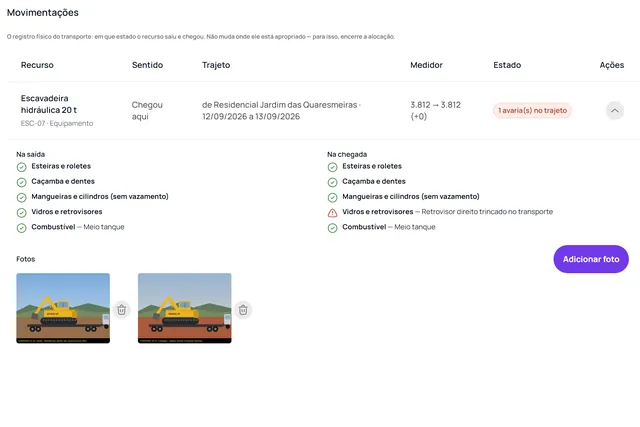
Task: Open the second excavator photo thumbnail
Action: [x=184, y=308]
